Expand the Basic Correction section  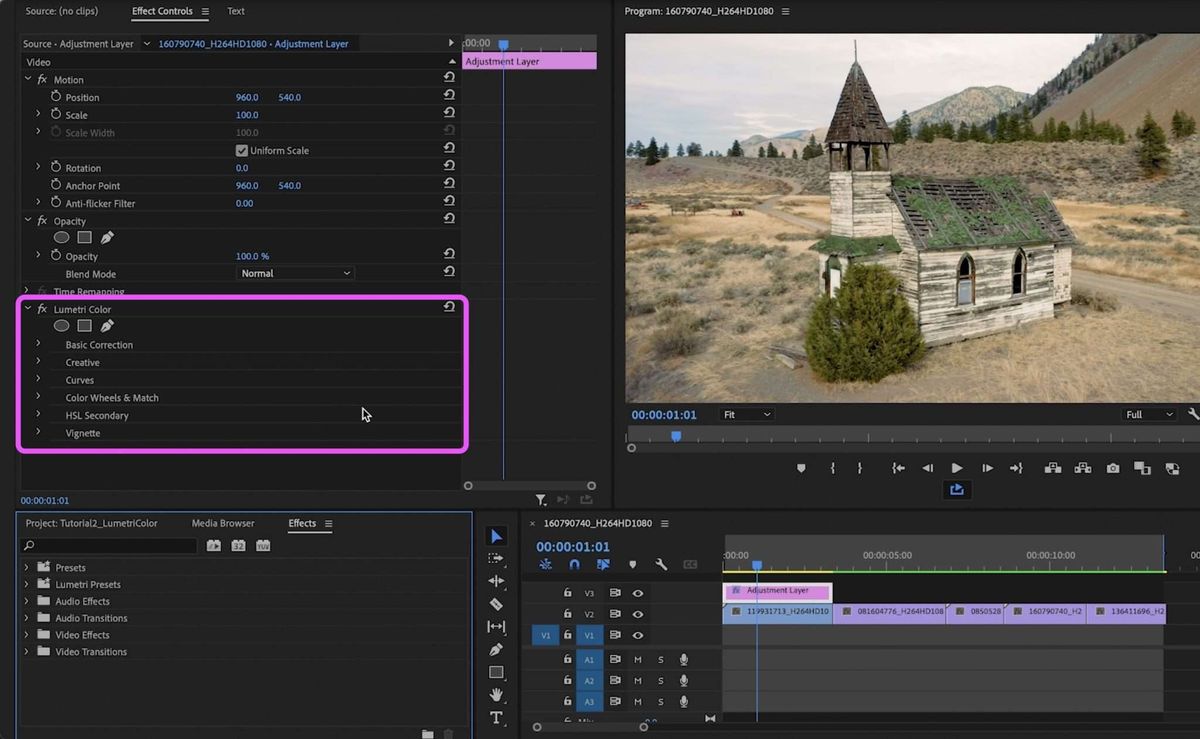[x=38, y=344]
